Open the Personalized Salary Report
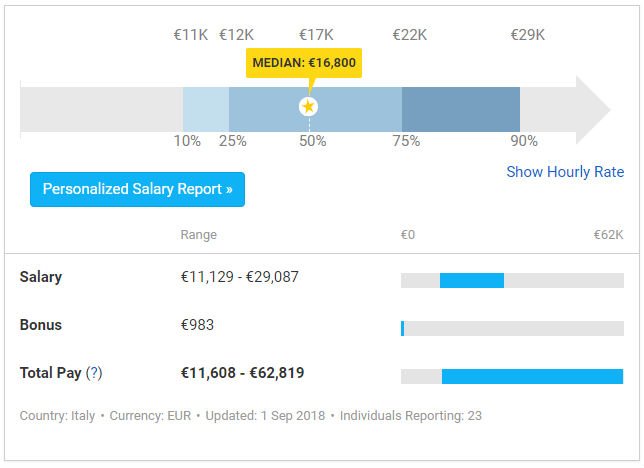644x468 pixels. (137, 189)
